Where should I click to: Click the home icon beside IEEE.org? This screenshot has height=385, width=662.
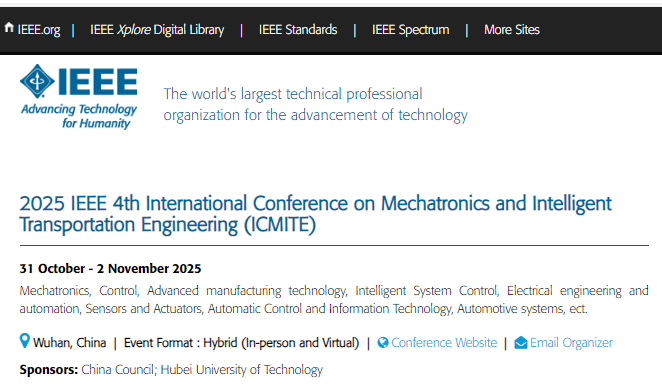9,28
